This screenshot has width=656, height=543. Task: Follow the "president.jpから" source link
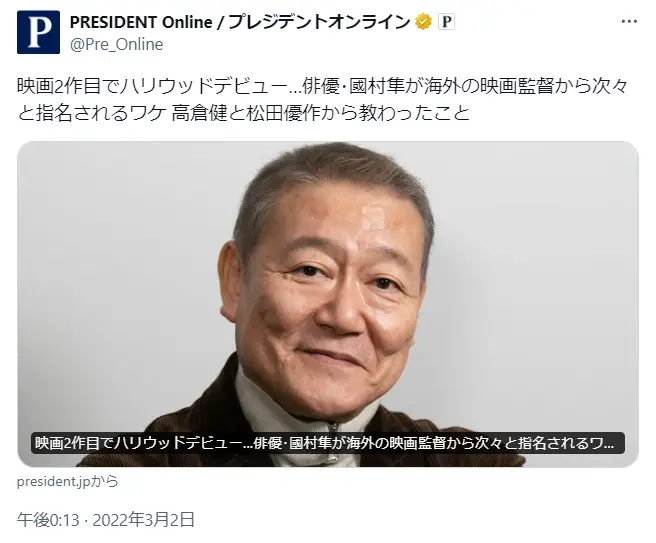point(67,482)
